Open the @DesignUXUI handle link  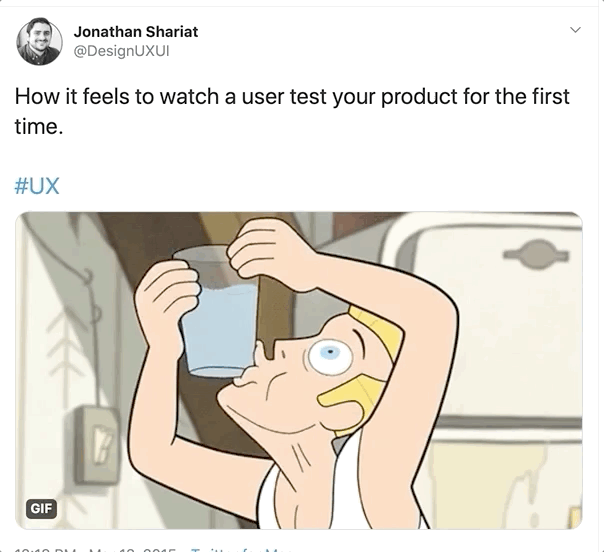tap(121, 51)
